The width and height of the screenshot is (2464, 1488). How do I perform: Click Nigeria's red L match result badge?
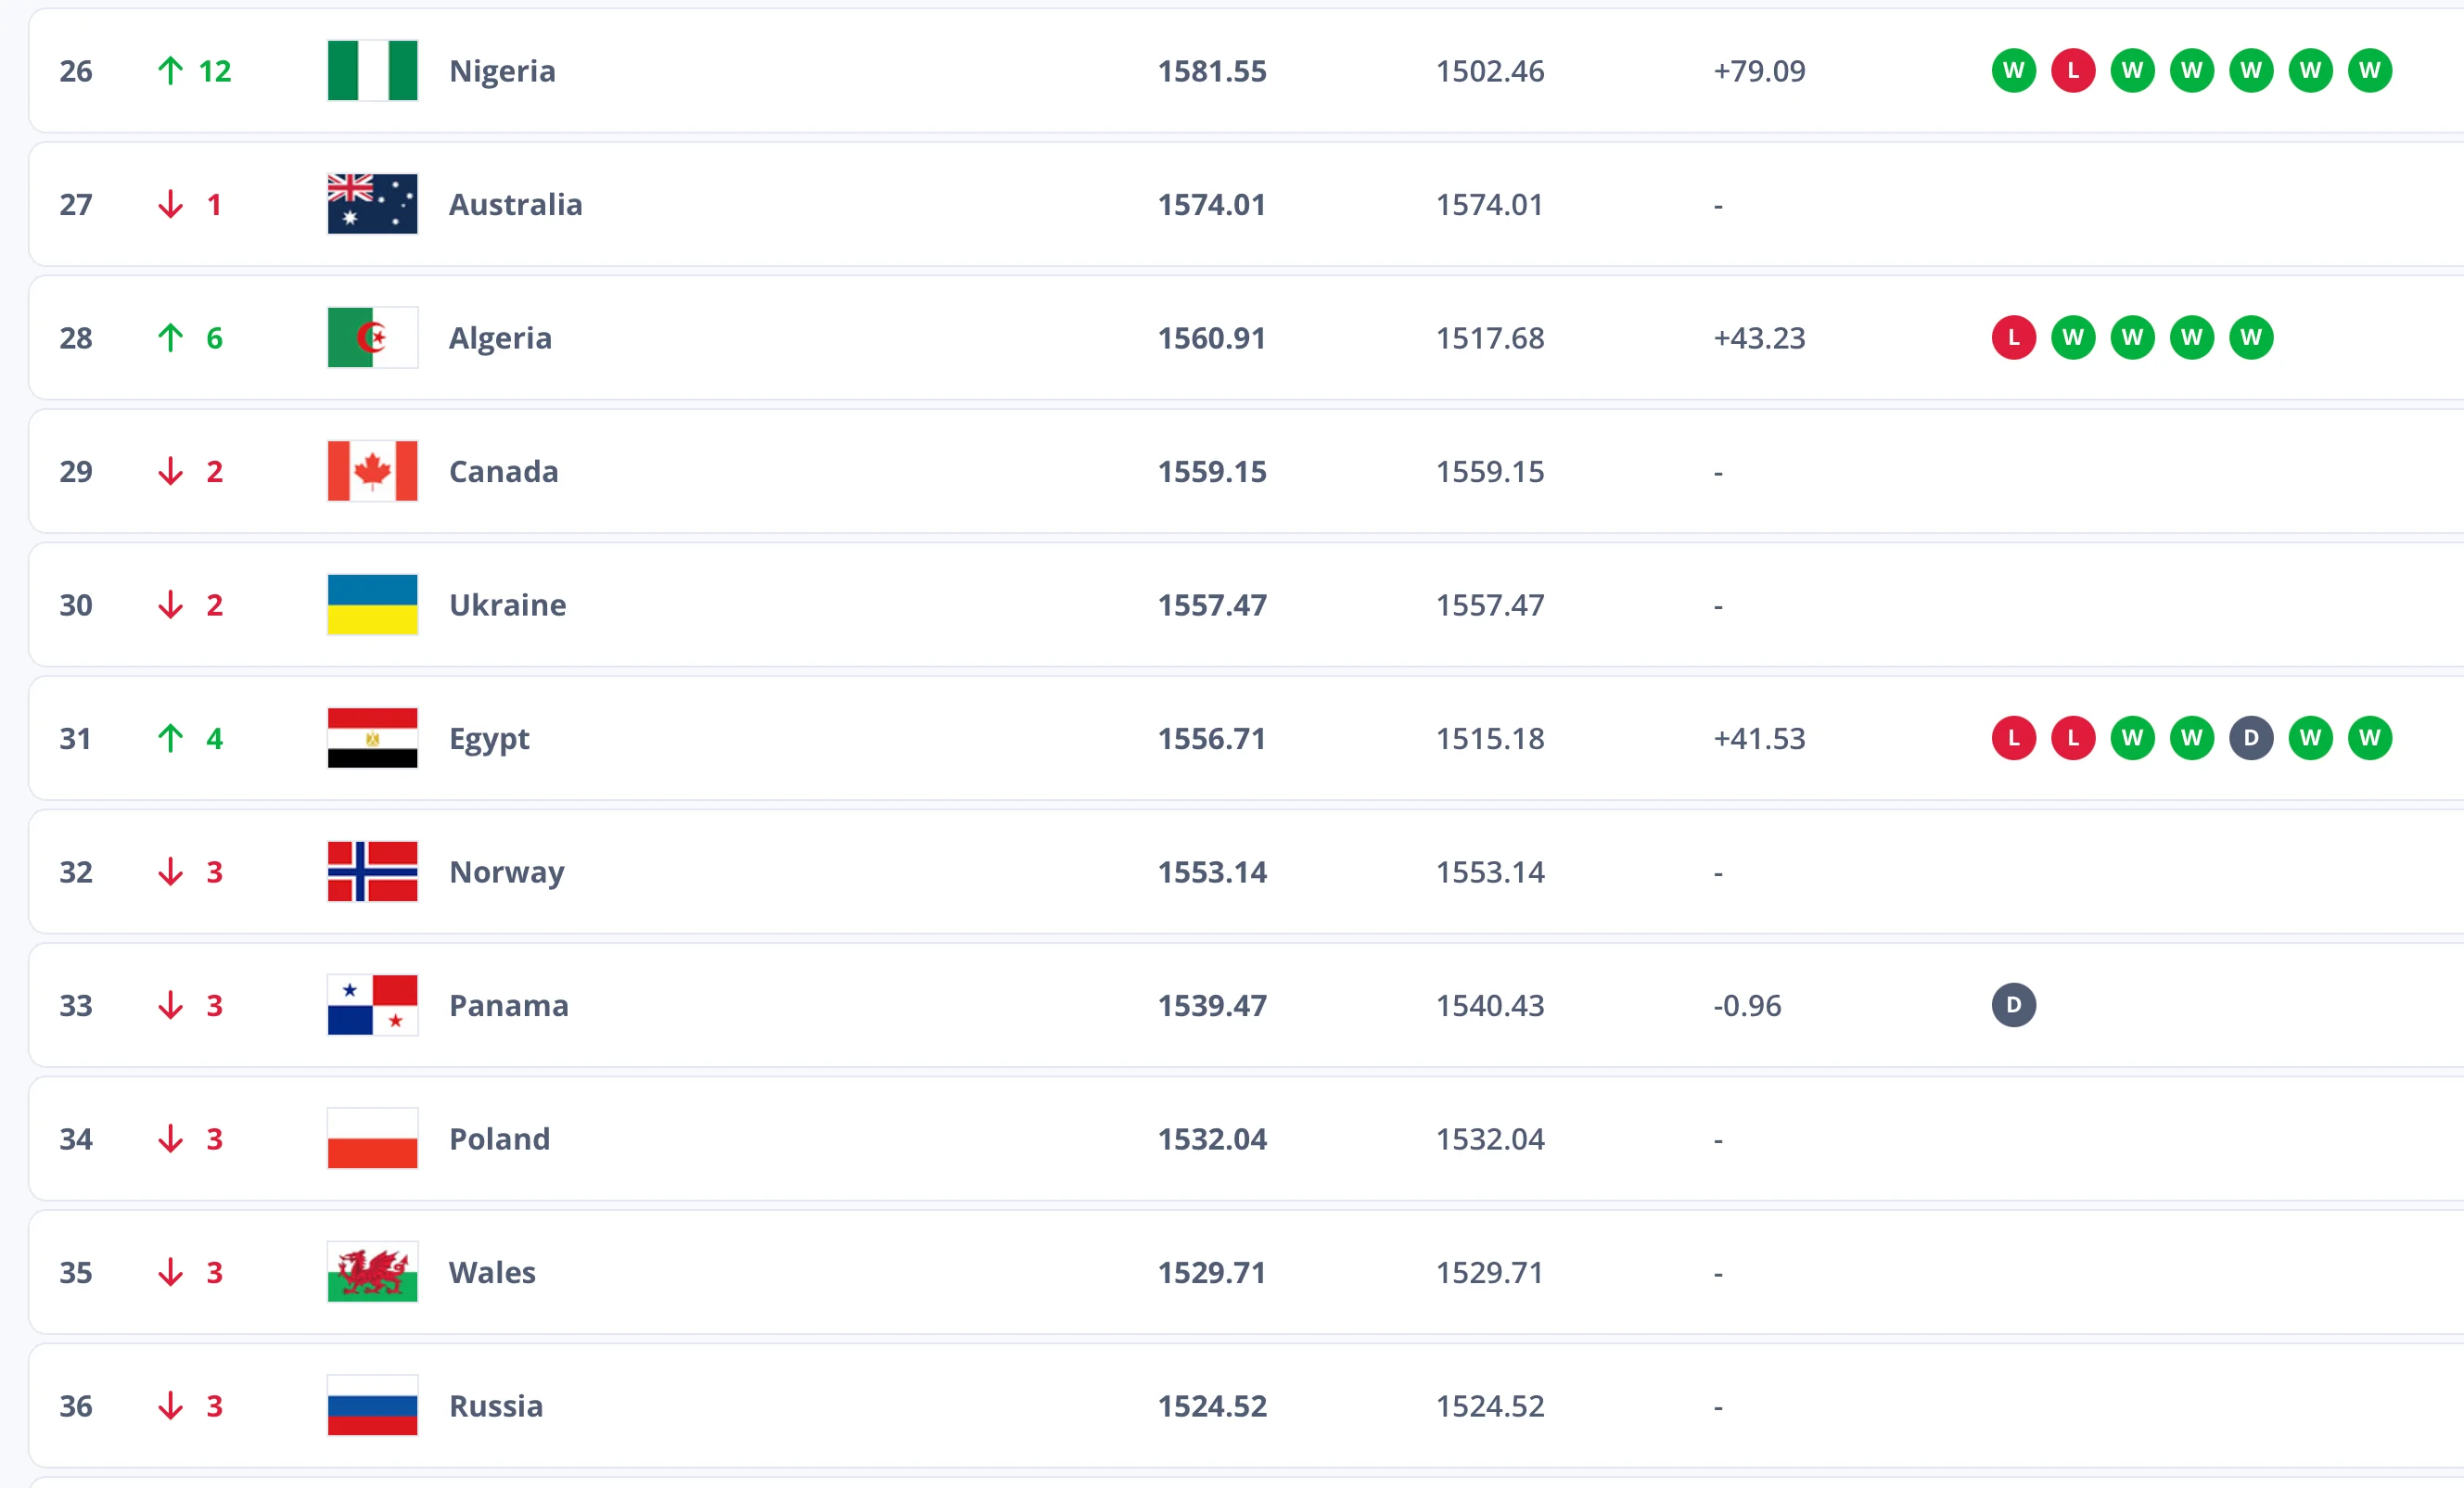[x=2072, y=71]
